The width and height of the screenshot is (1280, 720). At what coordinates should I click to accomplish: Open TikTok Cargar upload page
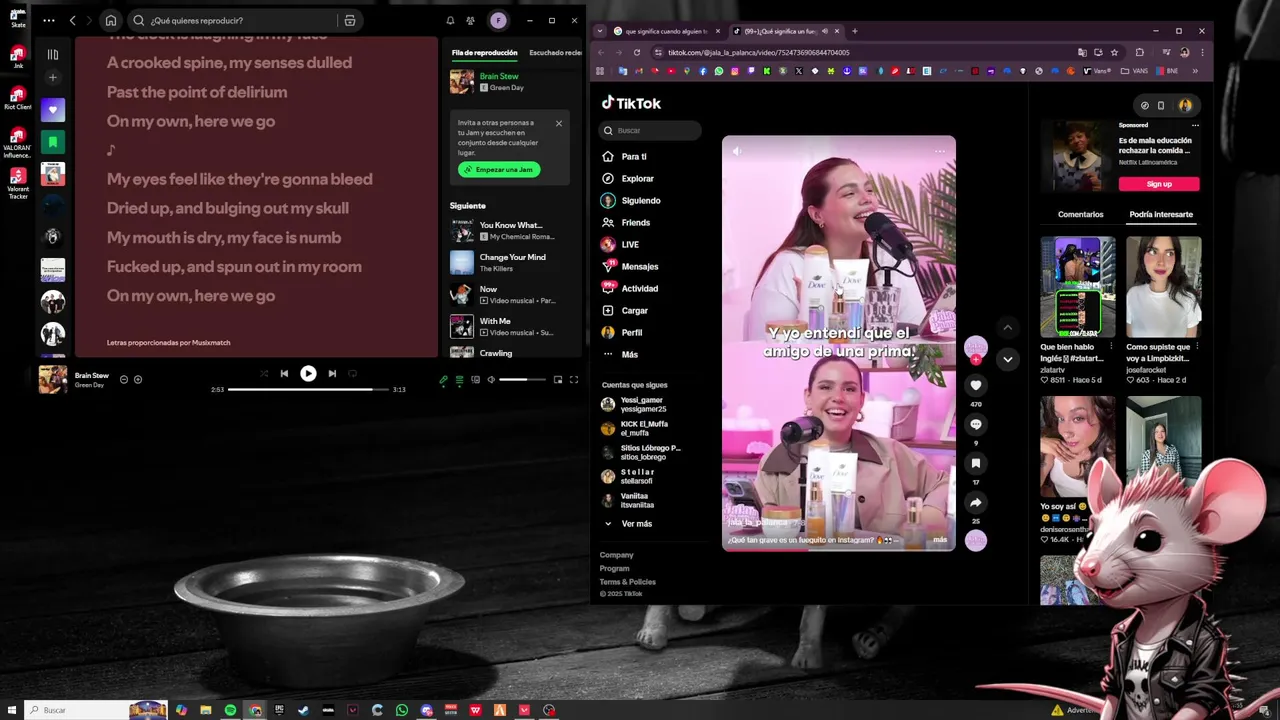pos(634,310)
